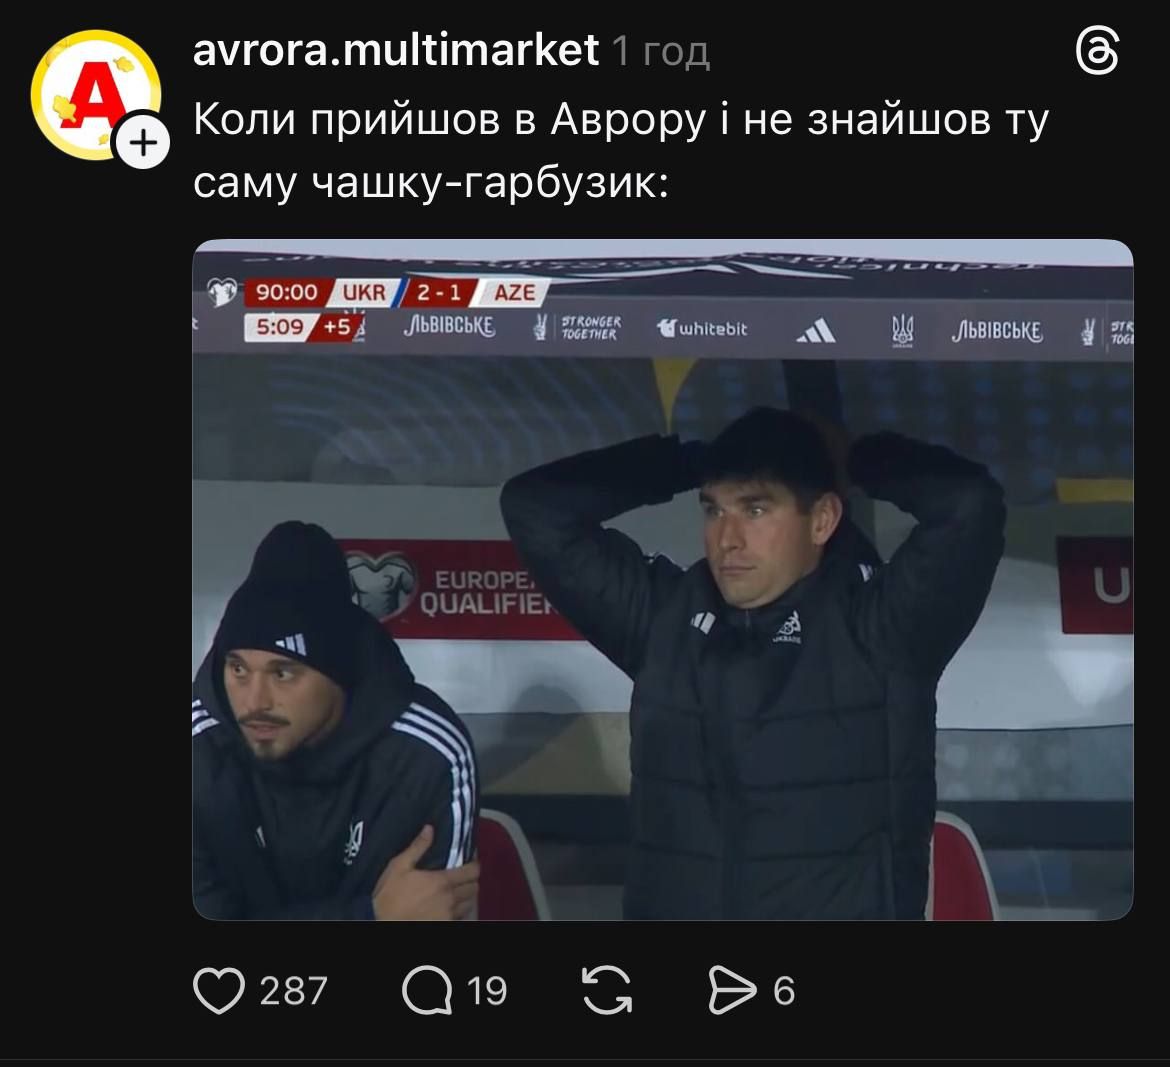Open replies via the comment bubble icon
The image size is (1170, 1067).
pos(427,991)
